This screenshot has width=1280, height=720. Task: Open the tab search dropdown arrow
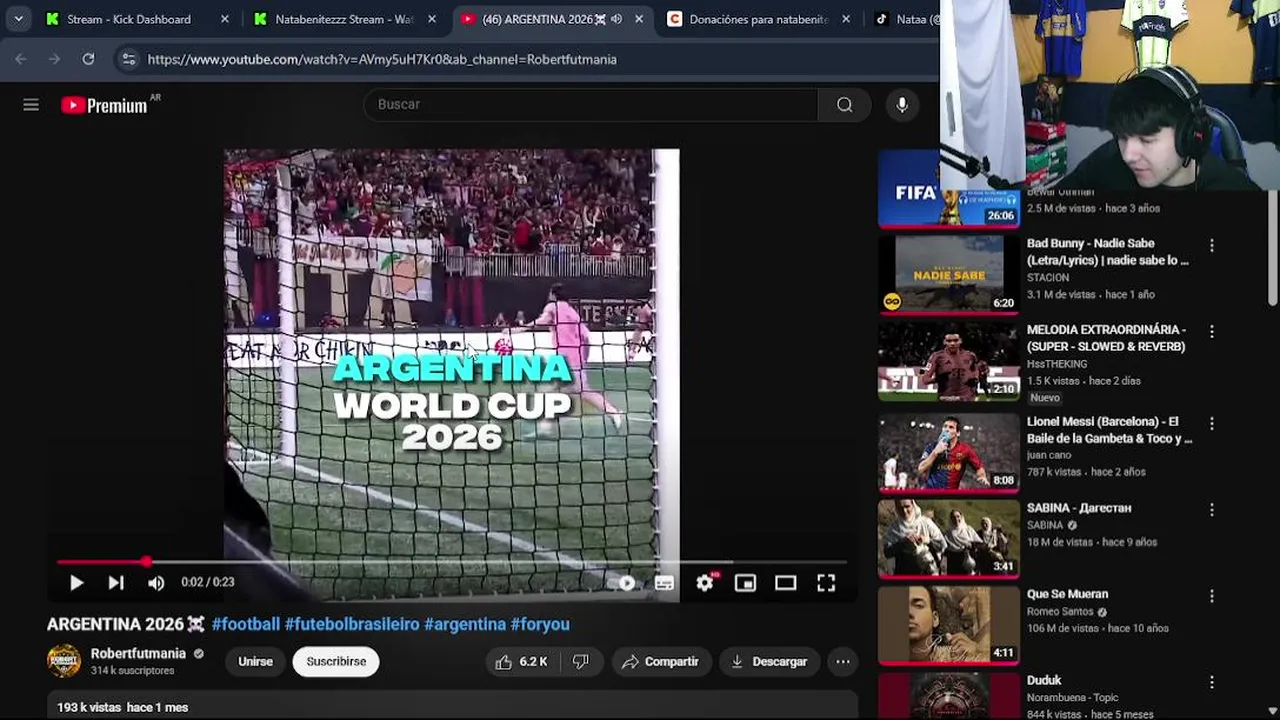tap(18, 19)
